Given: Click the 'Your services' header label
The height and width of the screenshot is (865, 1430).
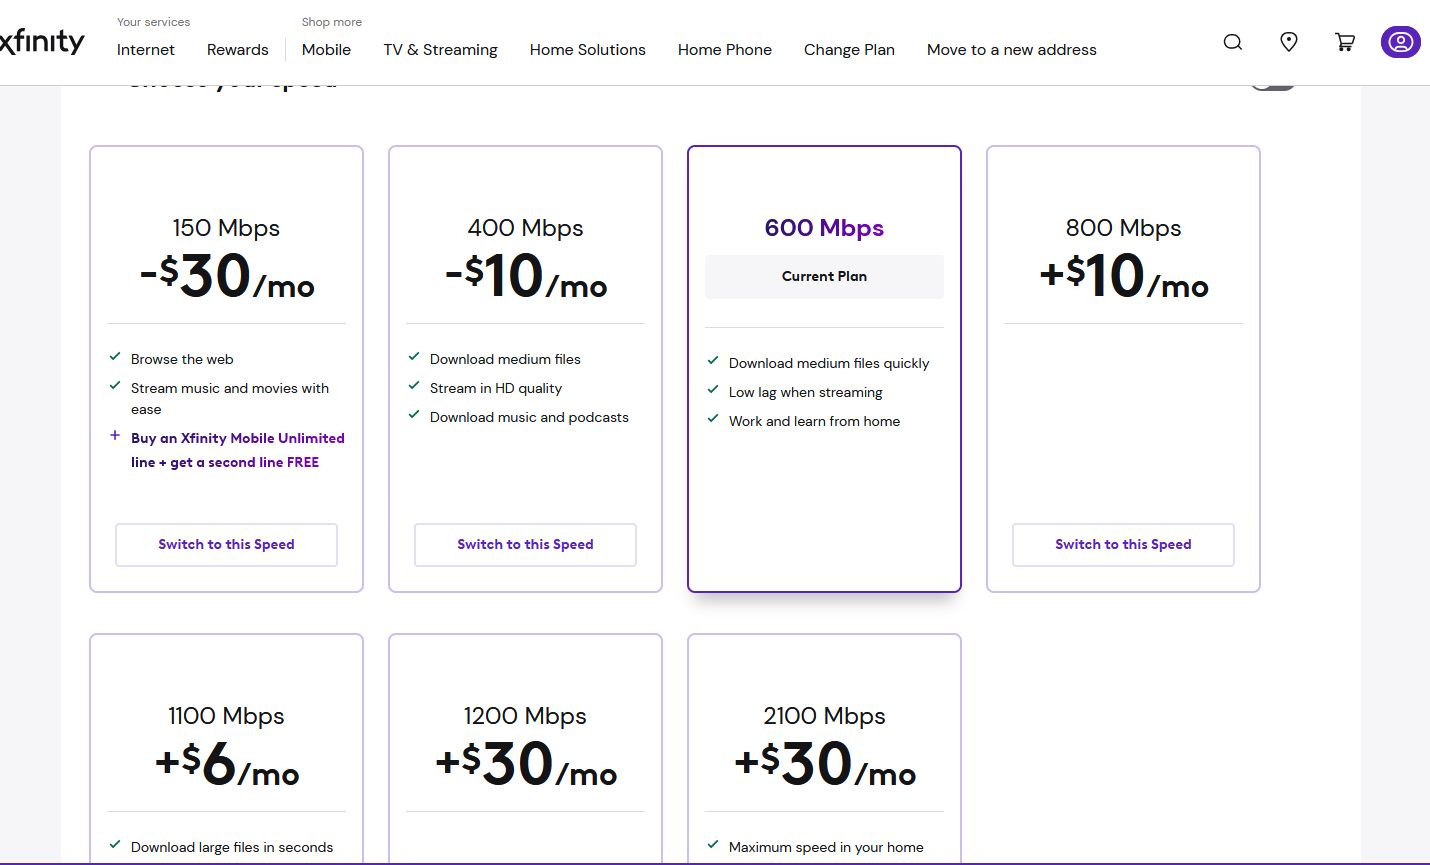Looking at the screenshot, I should [153, 22].
